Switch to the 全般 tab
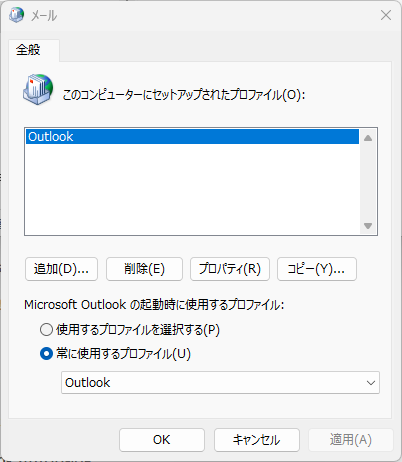402x462 pixels. (x=28, y=50)
